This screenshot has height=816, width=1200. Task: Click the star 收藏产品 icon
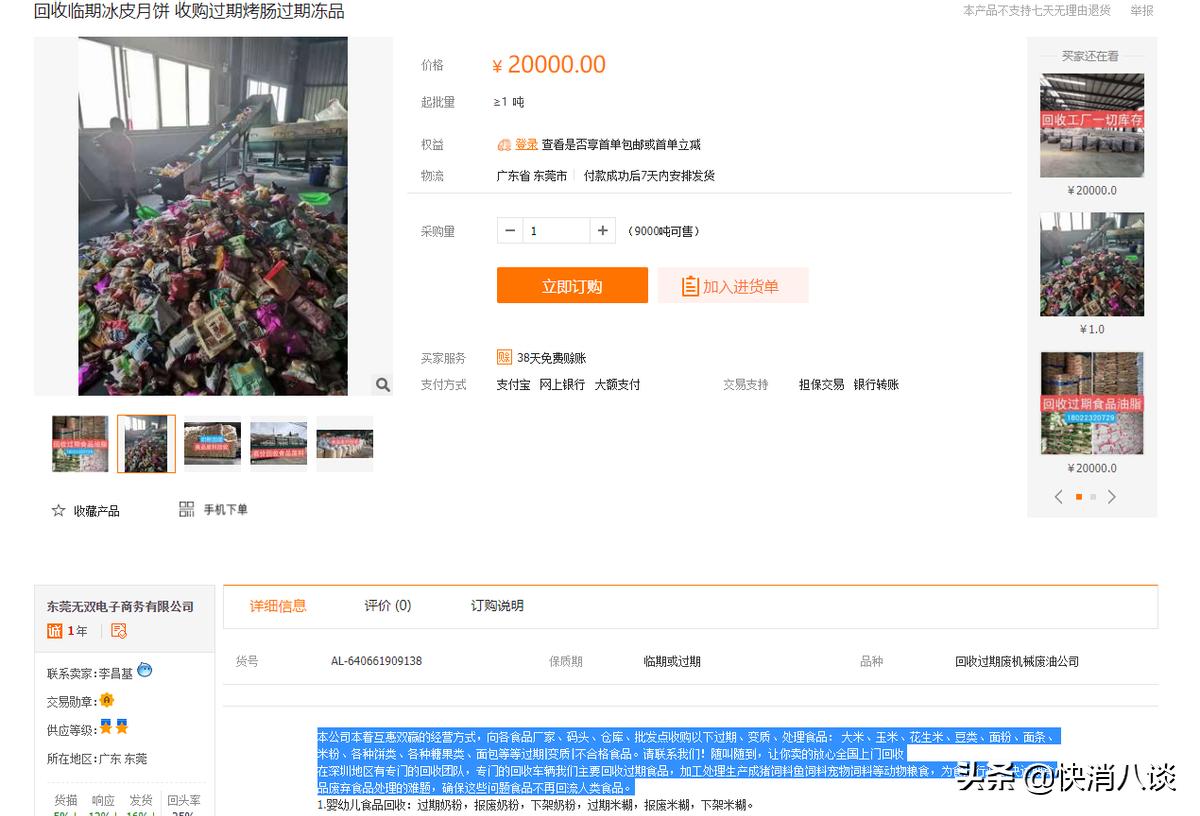click(x=58, y=510)
